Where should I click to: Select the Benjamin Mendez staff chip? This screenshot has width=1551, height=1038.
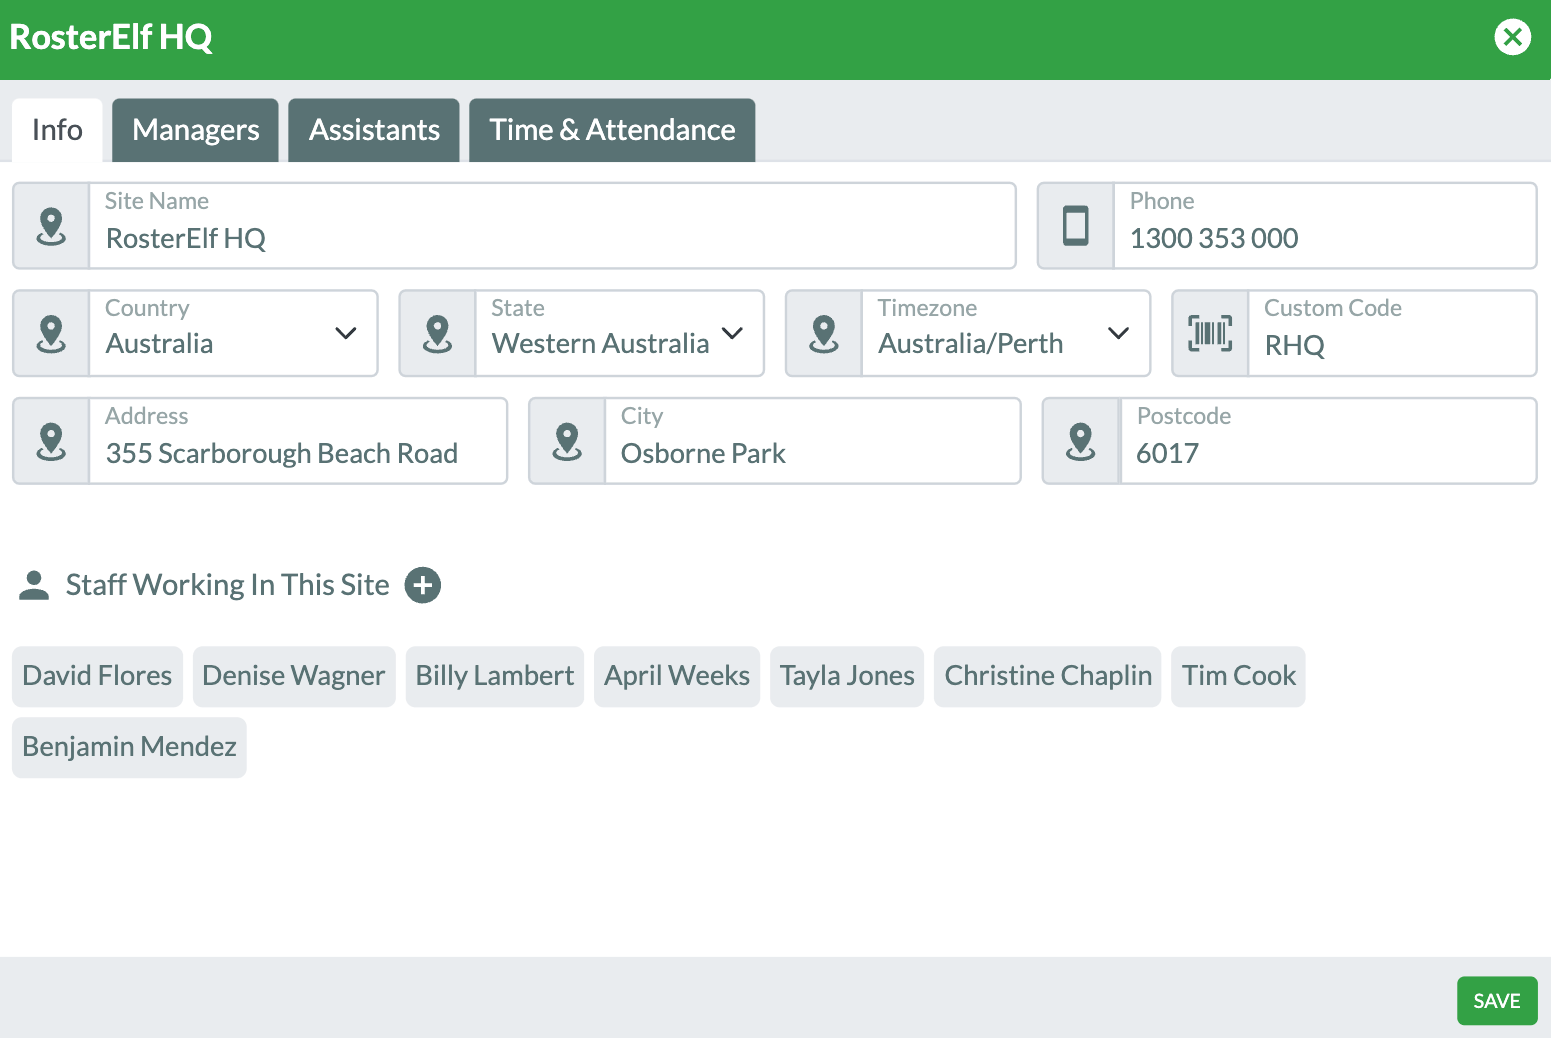(129, 747)
